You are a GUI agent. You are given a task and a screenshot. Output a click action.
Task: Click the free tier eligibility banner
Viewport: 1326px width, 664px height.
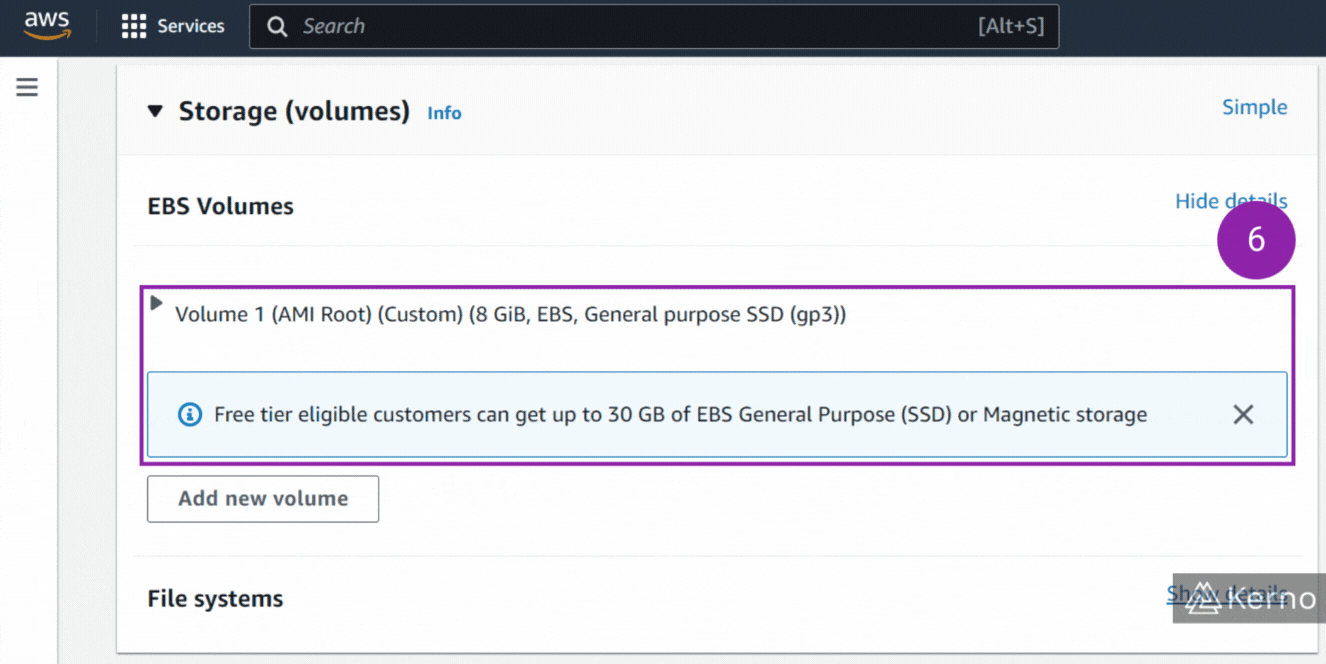(680, 414)
